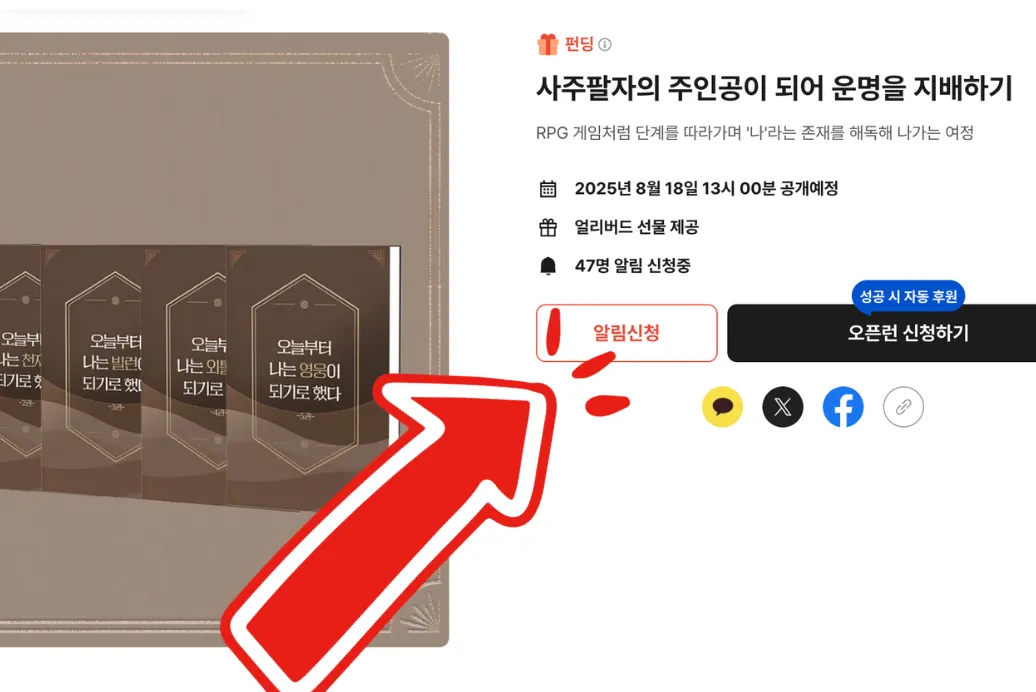The width and height of the screenshot is (1036, 692).
Task: Select the 영웅이 되기로 했다 book cover
Action: (x=309, y=377)
